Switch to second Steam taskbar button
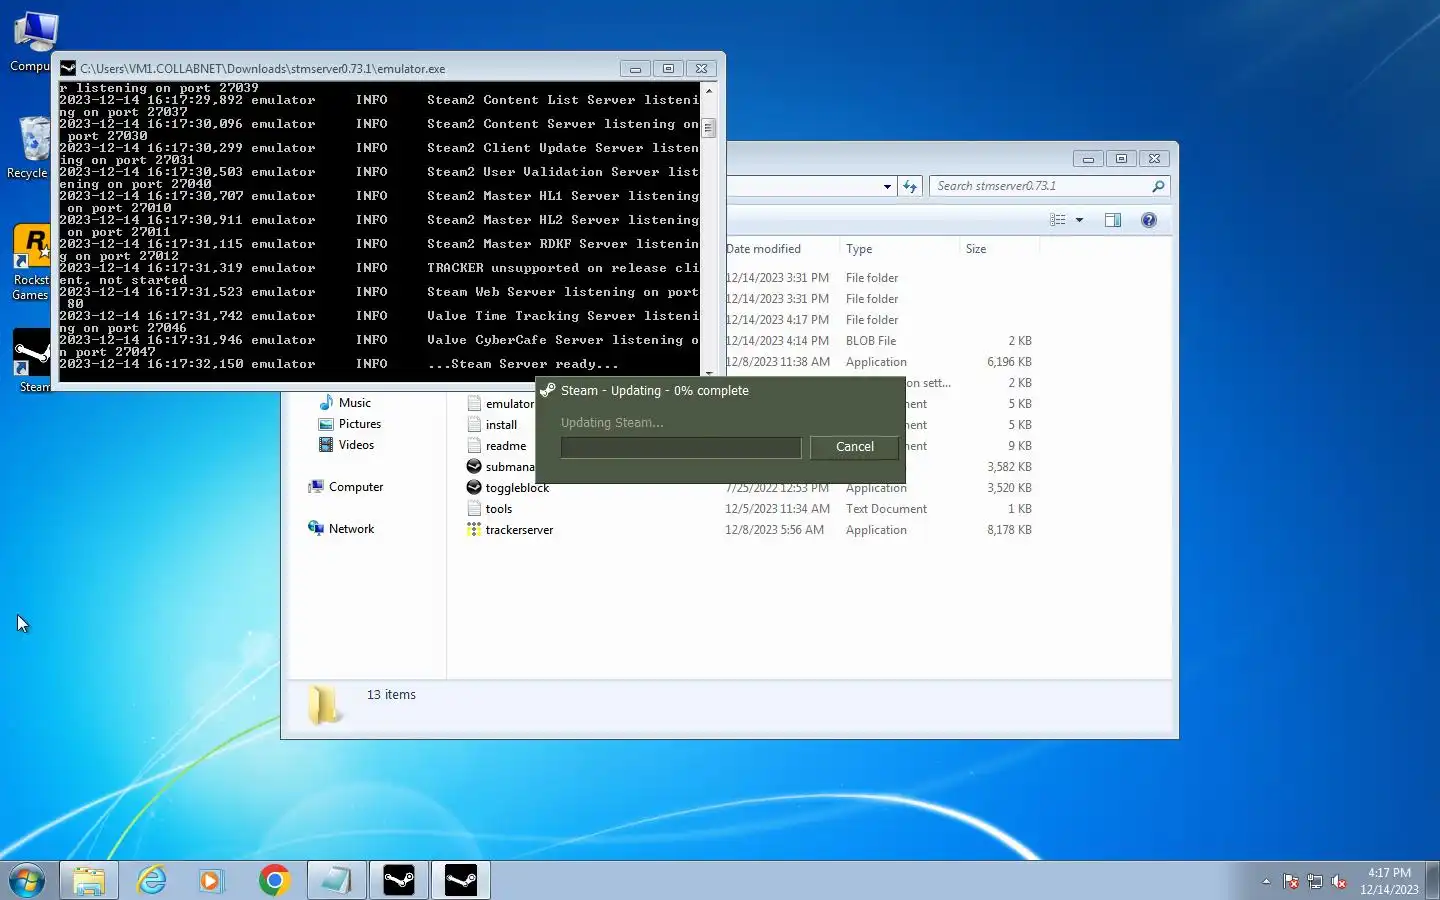This screenshot has height=900, width=1440. (x=461, y=880)
